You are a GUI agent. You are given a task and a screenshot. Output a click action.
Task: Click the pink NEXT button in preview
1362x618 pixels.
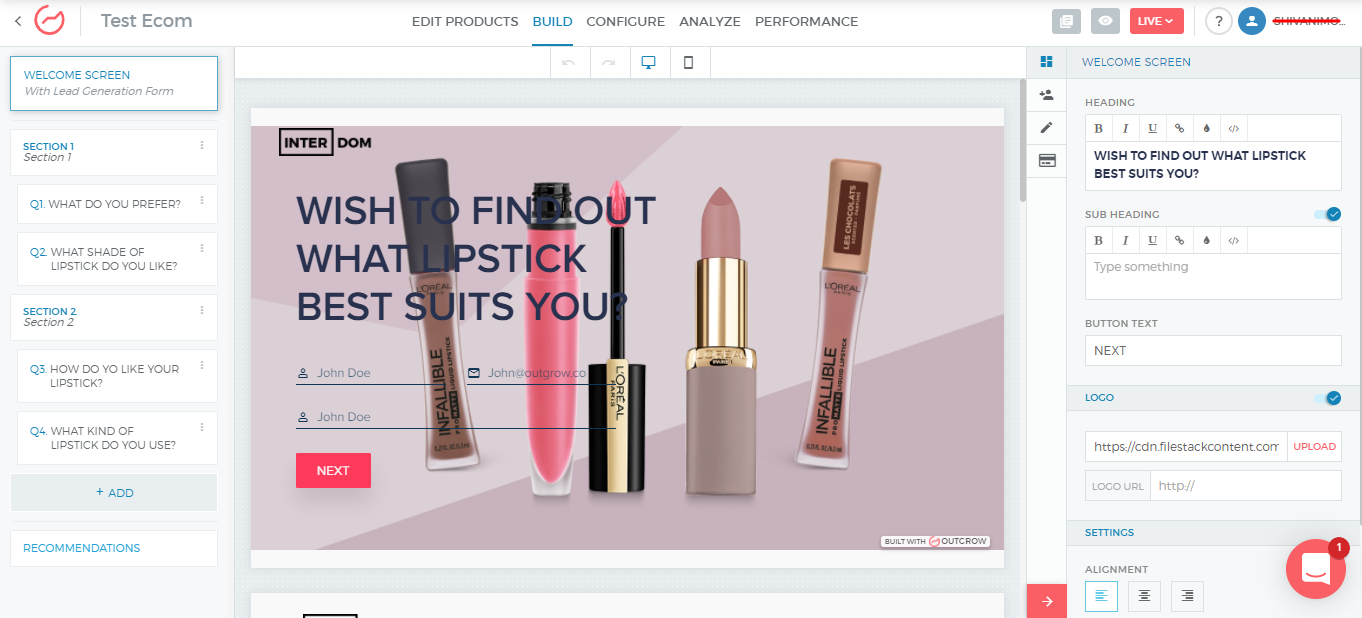pyautogui.click(x=333, y=471)
